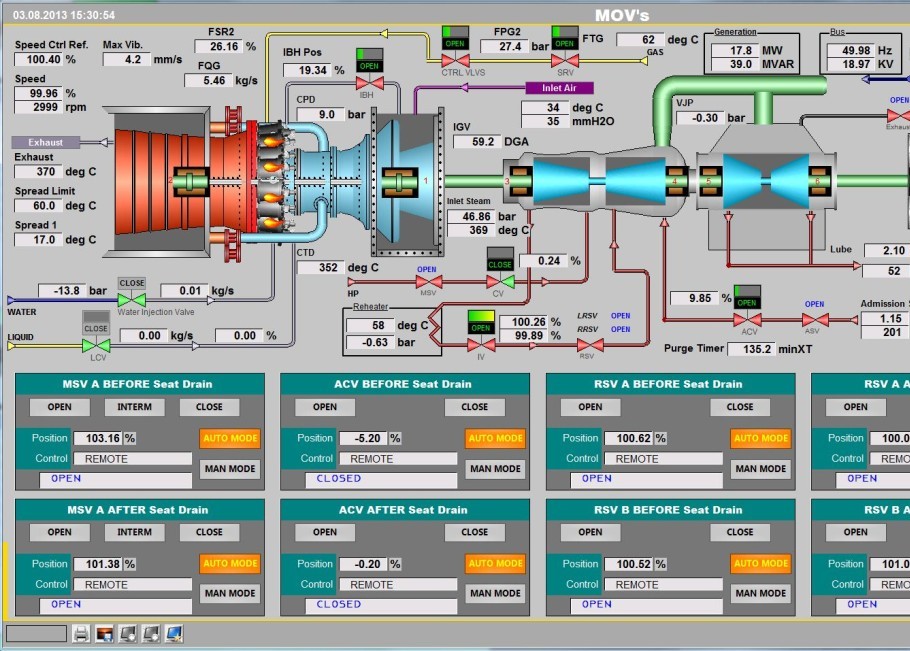Click the Control REMOTE field in ACV BEFORE panel
This screenshot has height=651, width=910.
[398, 459]
